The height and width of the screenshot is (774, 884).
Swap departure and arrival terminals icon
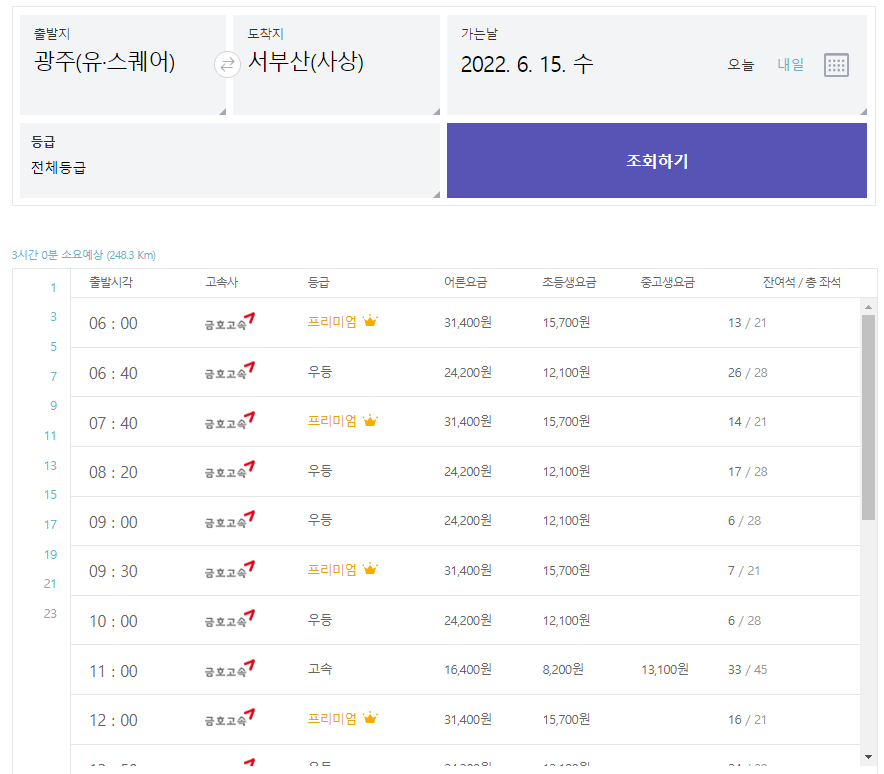coord(227,65)
